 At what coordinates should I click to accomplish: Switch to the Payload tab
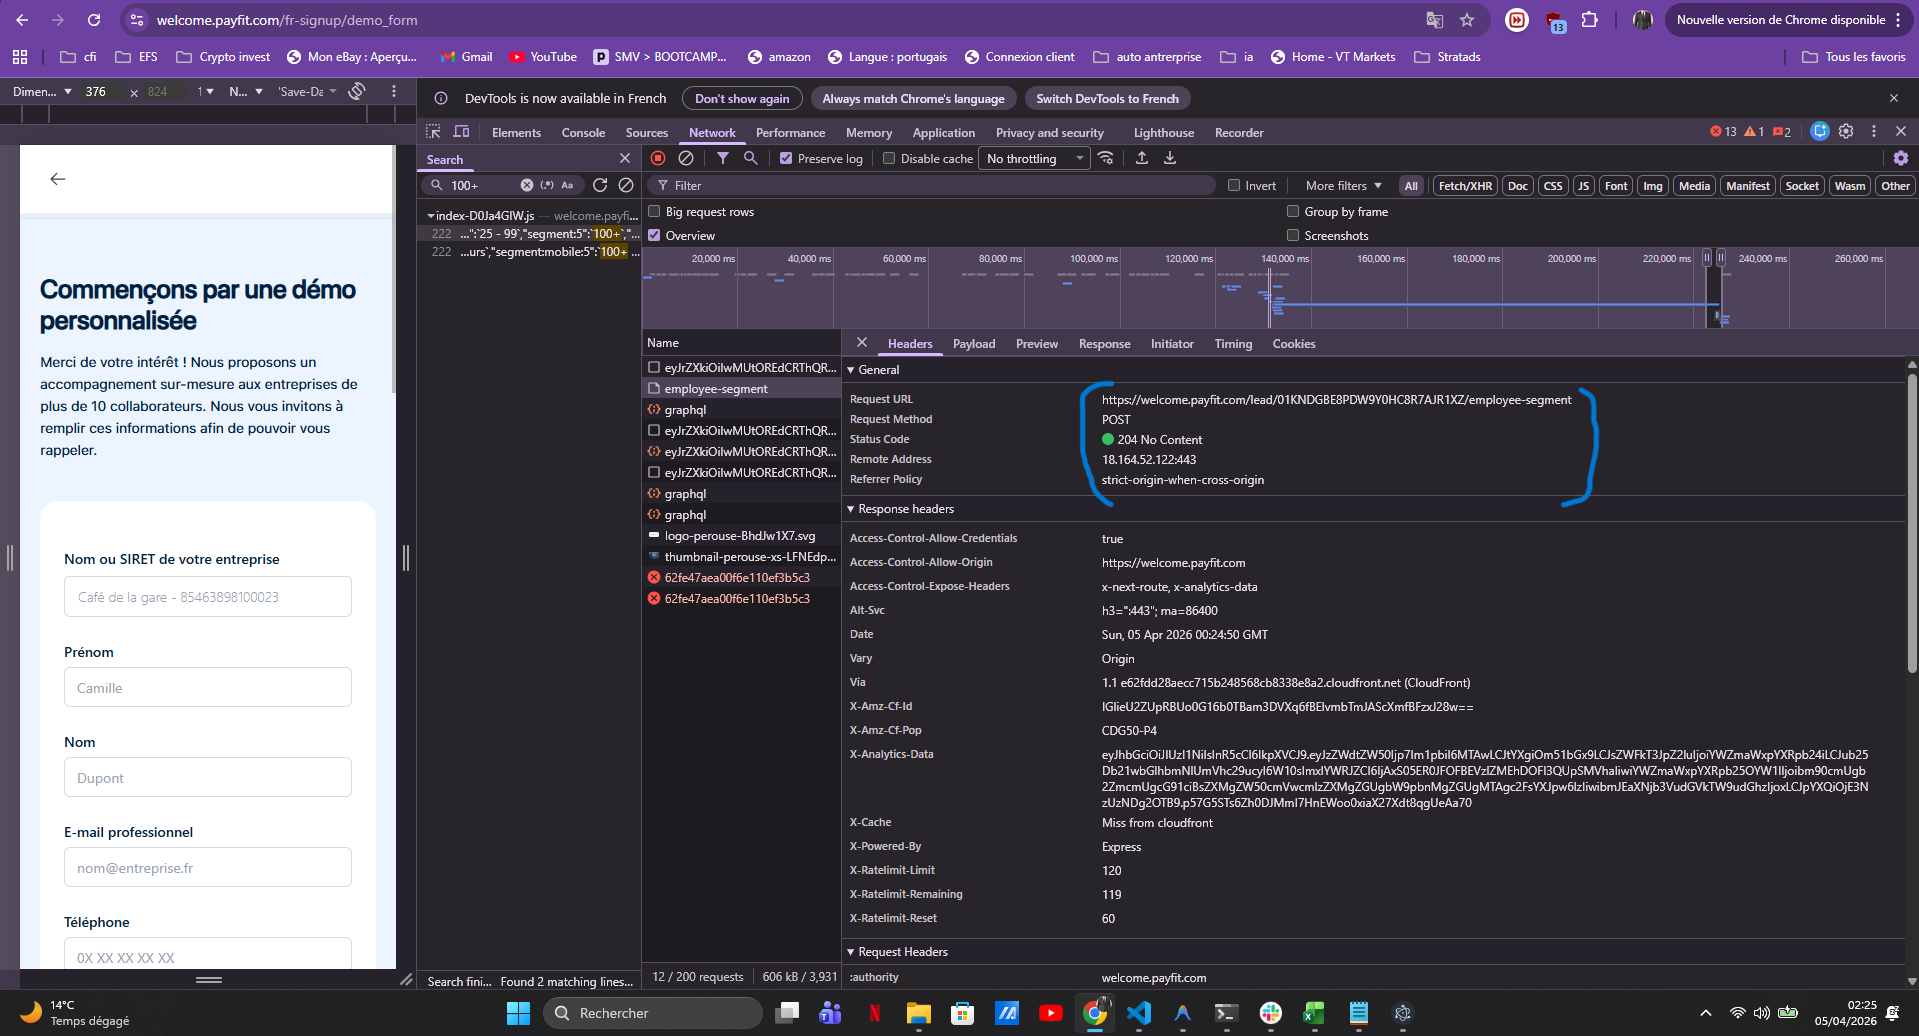[973, 344]
